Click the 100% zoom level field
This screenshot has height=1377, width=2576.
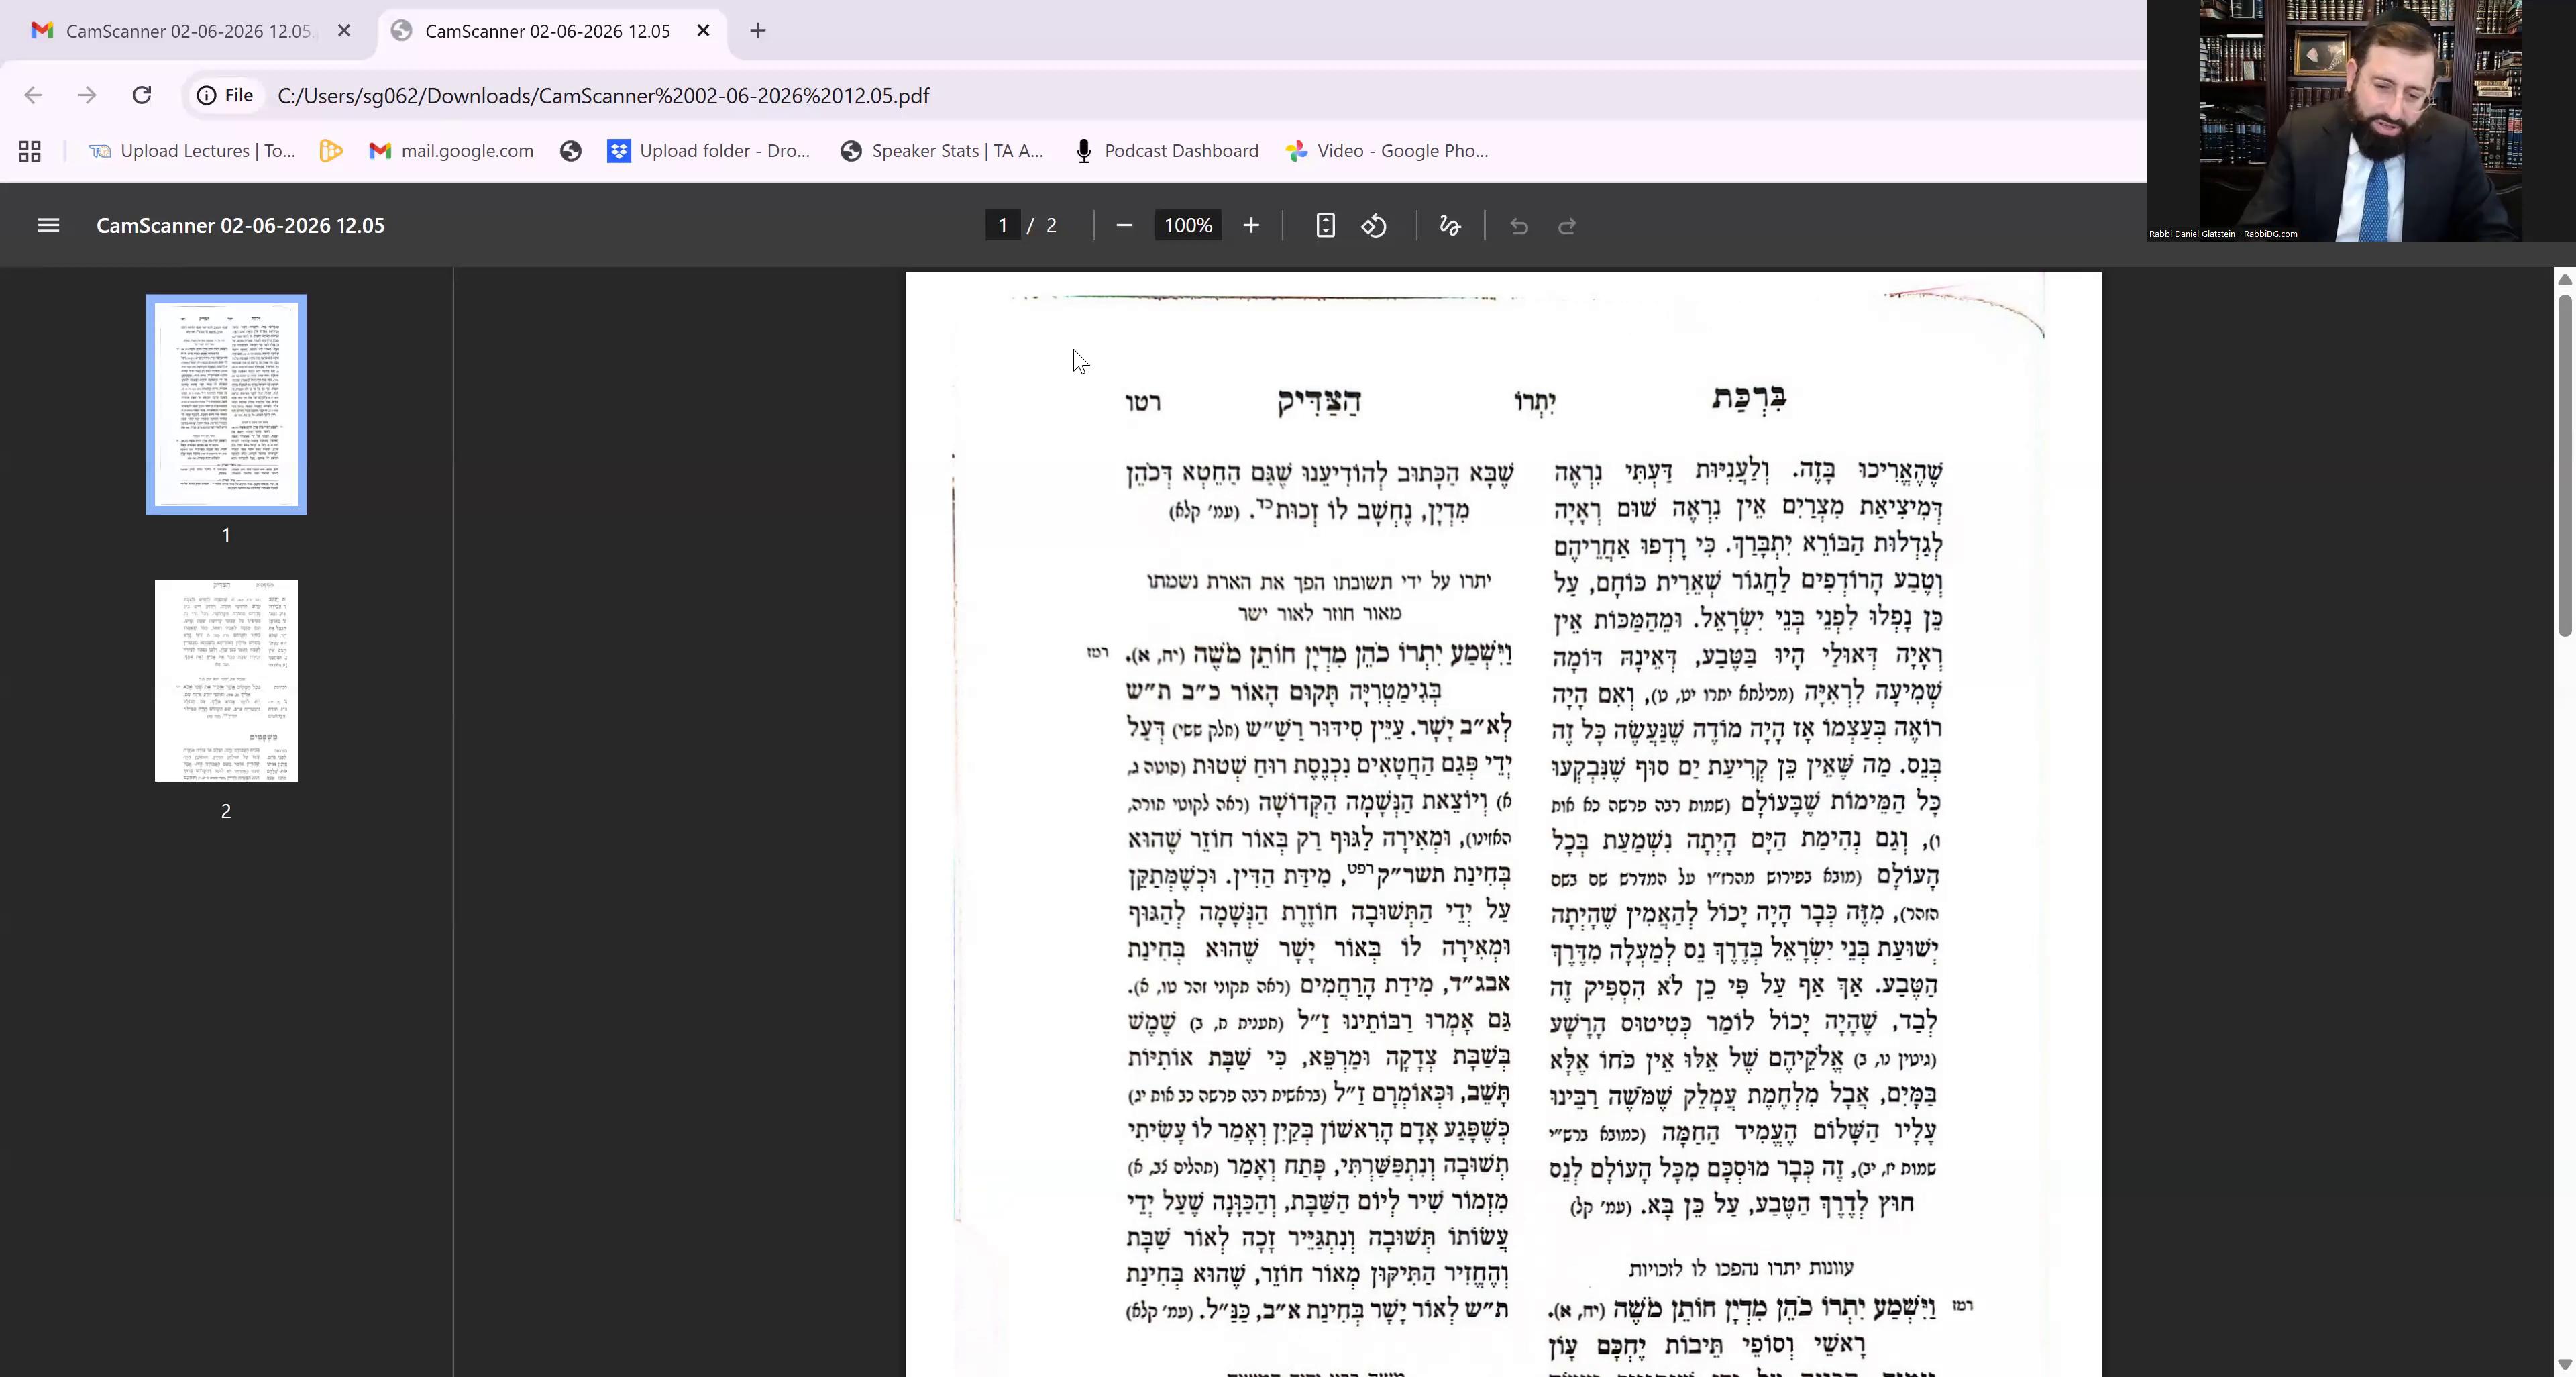click(1188, 226)
